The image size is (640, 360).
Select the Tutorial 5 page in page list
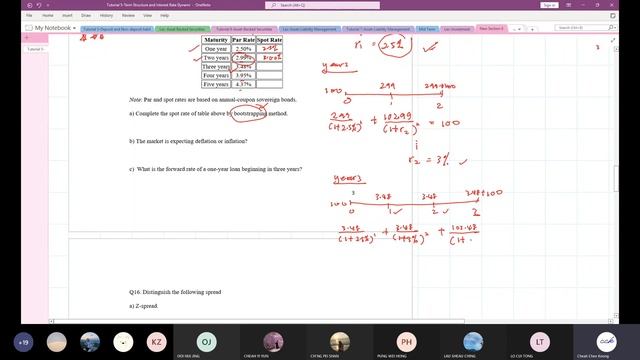coord(35,49)
